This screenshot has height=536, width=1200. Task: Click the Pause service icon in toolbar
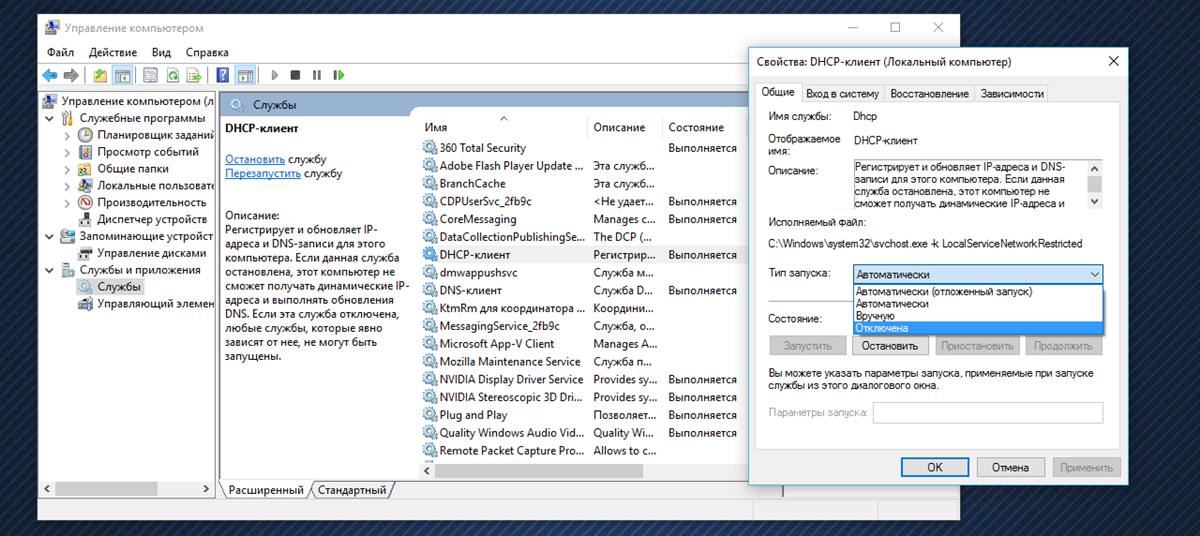point(317,75)
